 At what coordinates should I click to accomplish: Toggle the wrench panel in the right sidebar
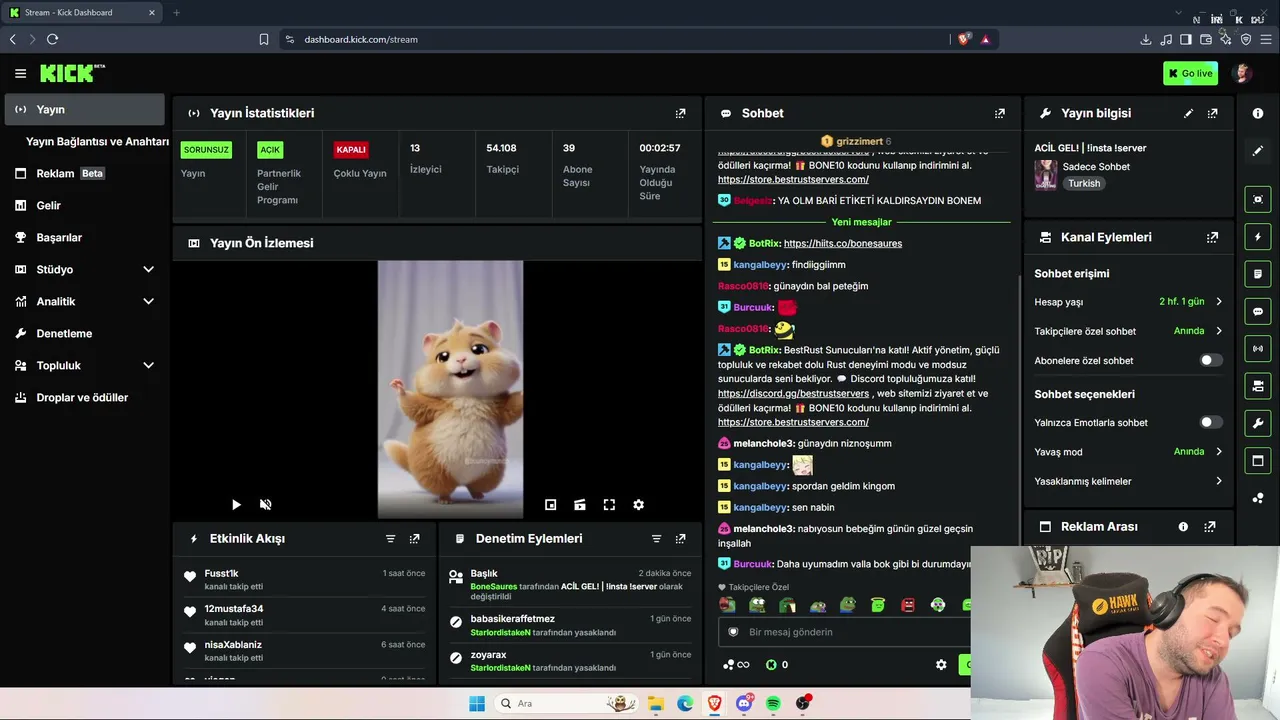point(1258,423)
